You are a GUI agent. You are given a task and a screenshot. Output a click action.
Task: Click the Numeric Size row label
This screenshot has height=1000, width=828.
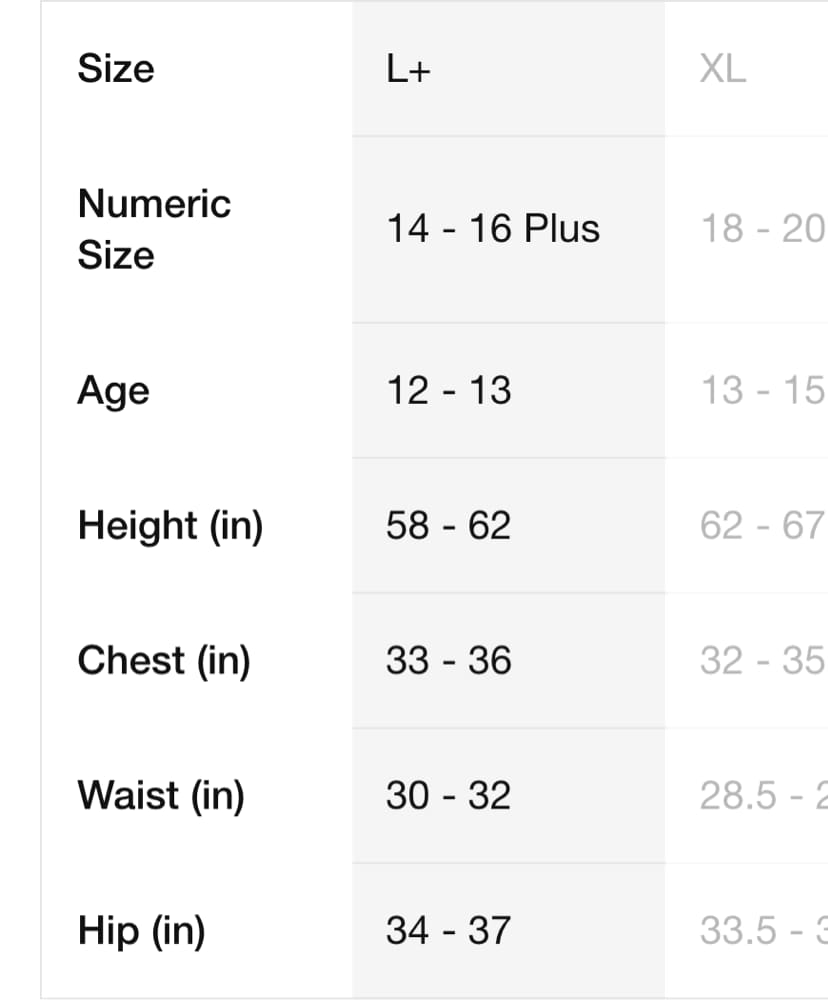click(x=154, y=229)
